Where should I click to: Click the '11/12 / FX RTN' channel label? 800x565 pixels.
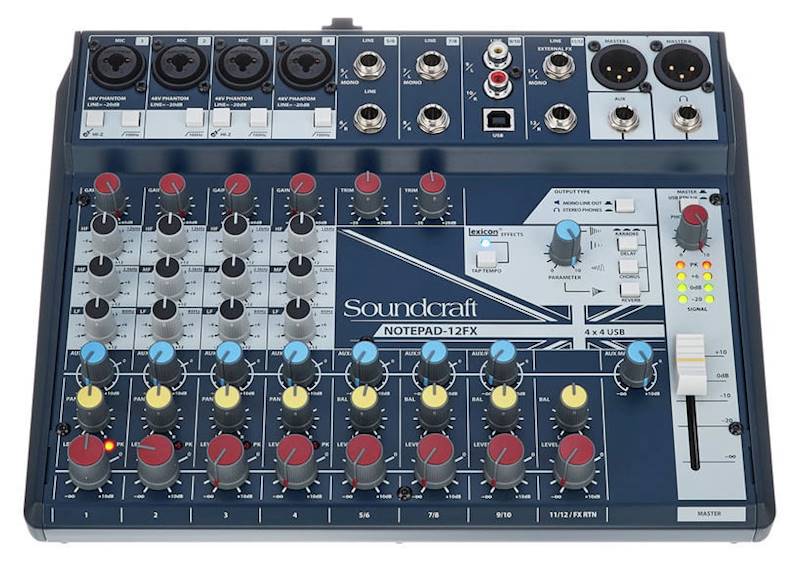tap(573, 514)
